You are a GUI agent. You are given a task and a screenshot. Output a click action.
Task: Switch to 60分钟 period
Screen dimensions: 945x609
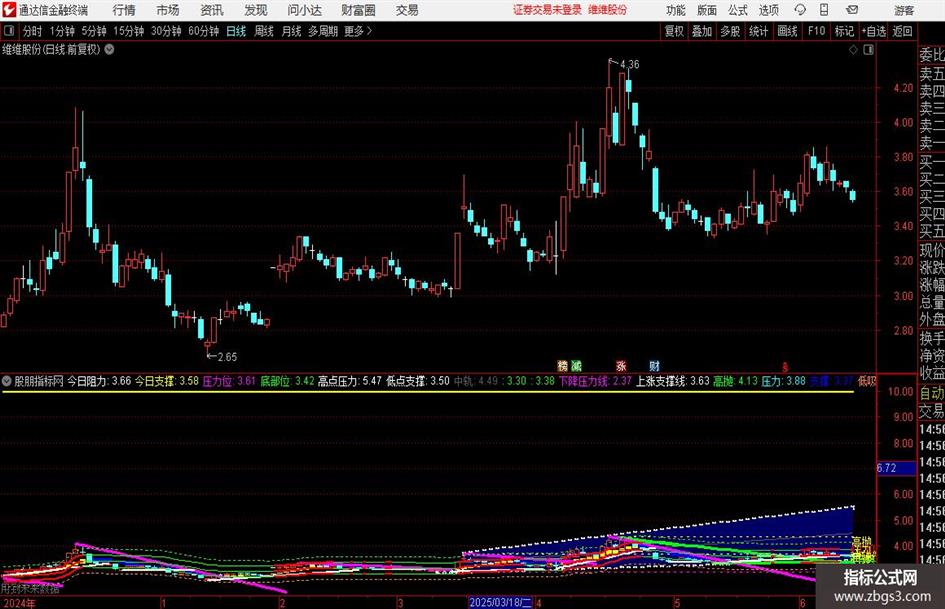pos(203,31)
